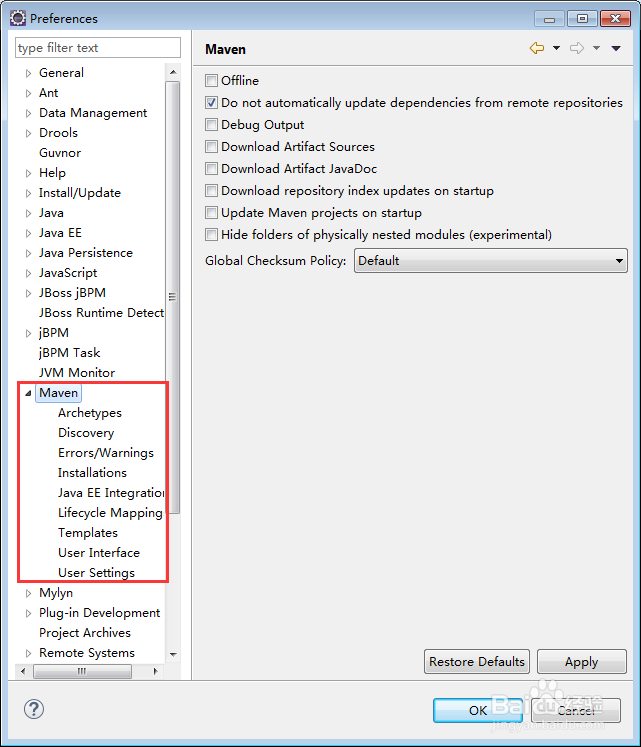This screenshot has width=641, height=747.
Task: Focus the type filter text field
Action: [98, 48]
